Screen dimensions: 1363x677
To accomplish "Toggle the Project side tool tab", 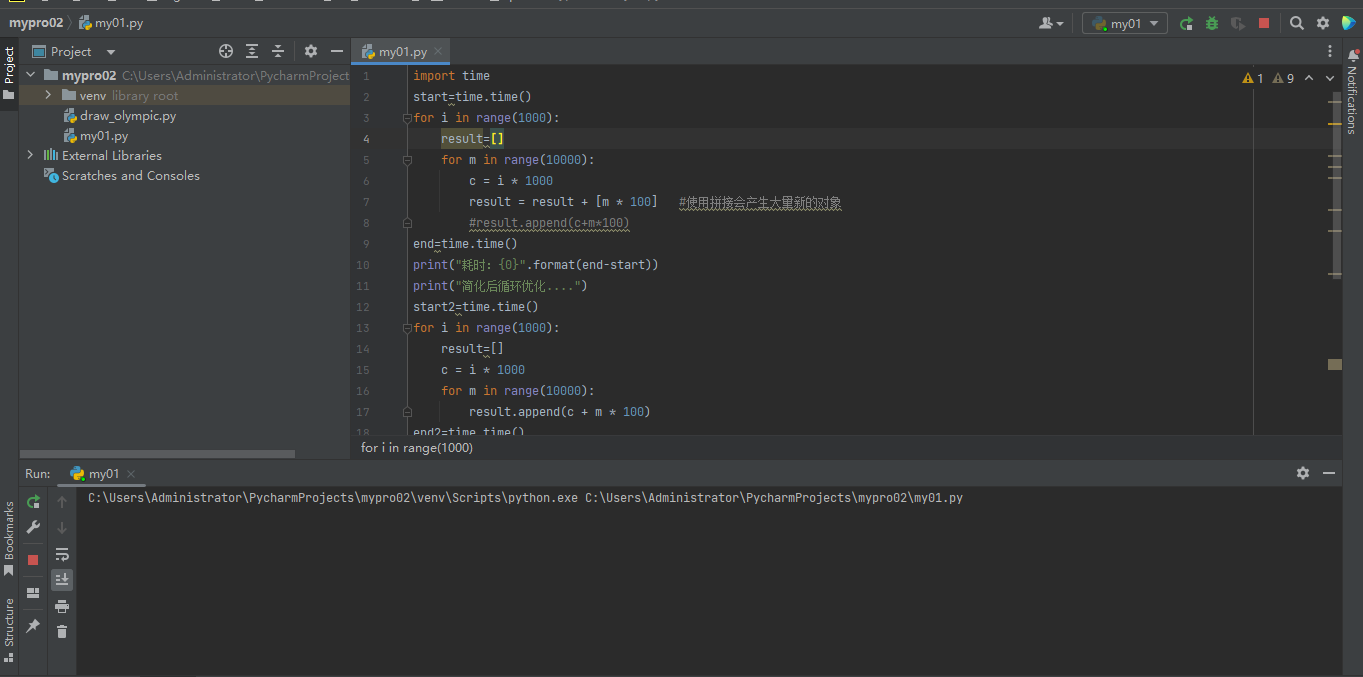I will click(x=9, y=73).
